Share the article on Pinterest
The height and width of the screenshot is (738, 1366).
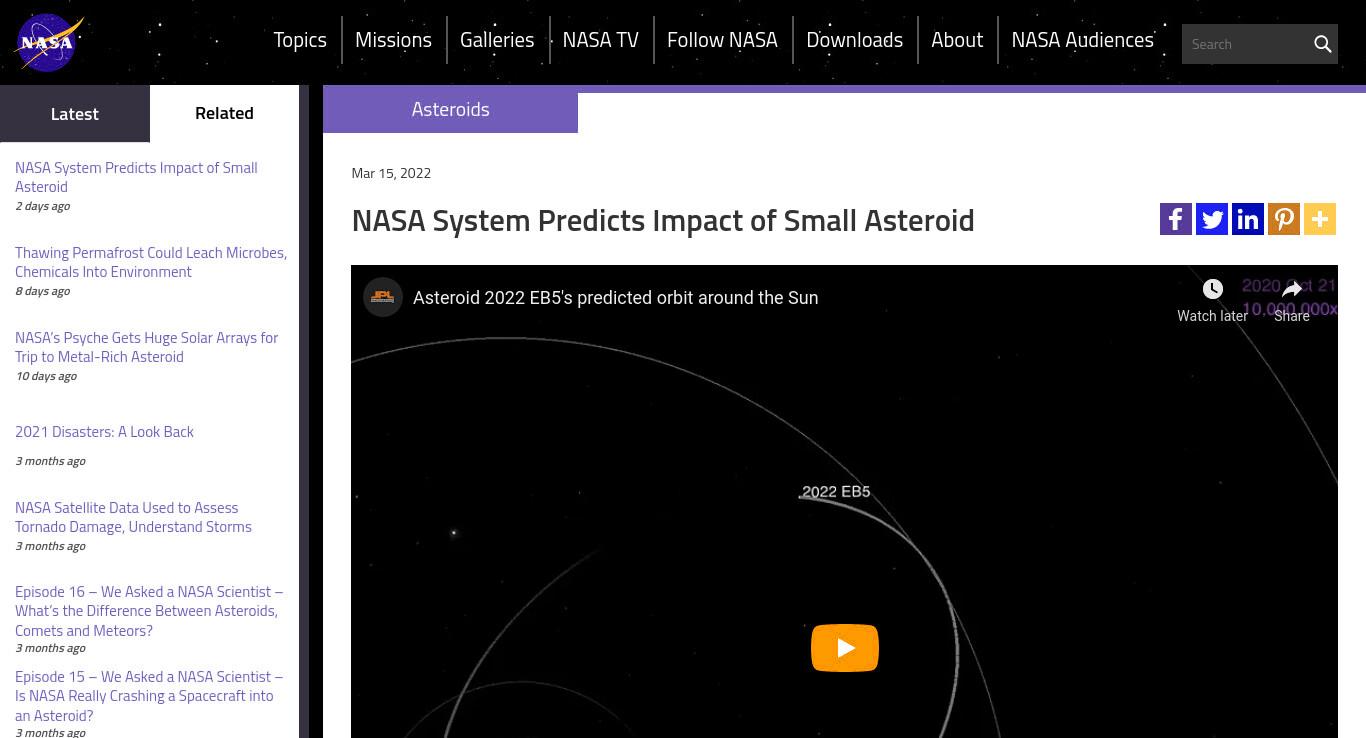(x=1284, y=219)
